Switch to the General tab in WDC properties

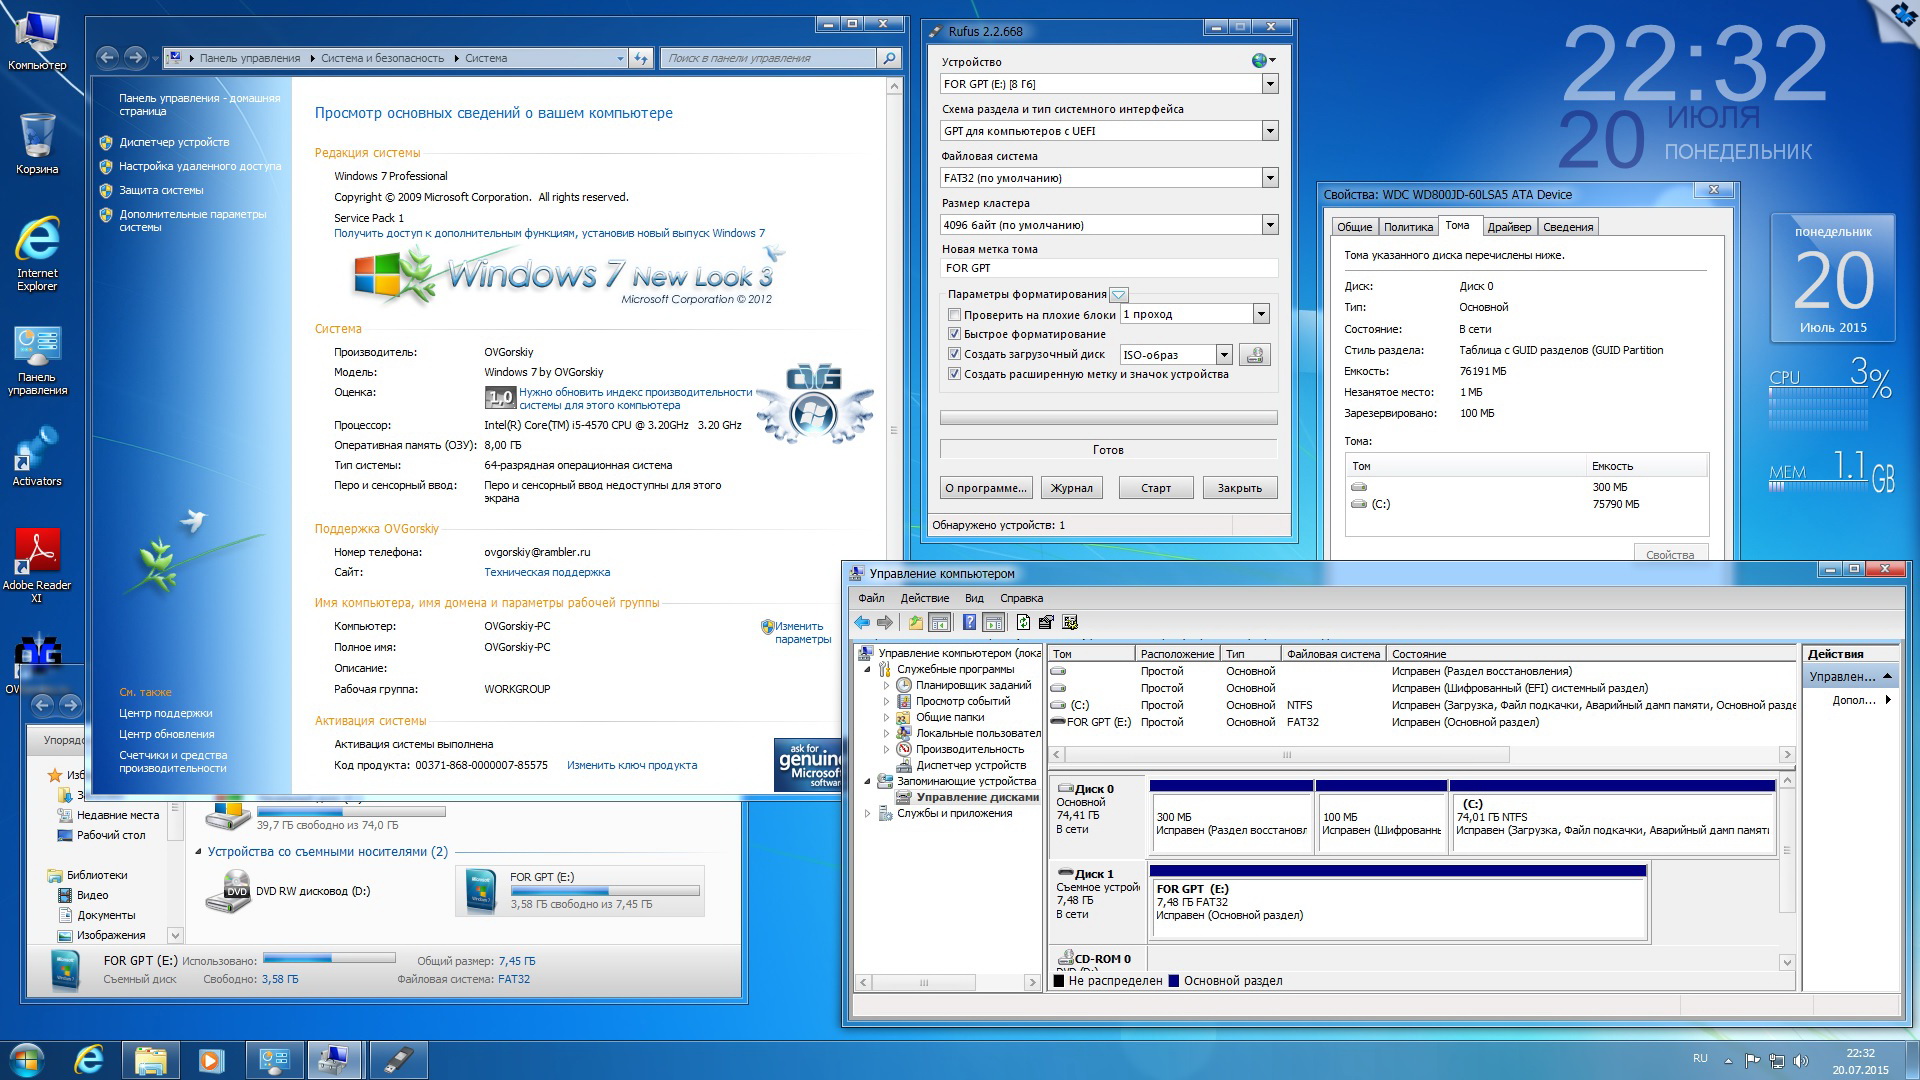(x=1355, y=227)
